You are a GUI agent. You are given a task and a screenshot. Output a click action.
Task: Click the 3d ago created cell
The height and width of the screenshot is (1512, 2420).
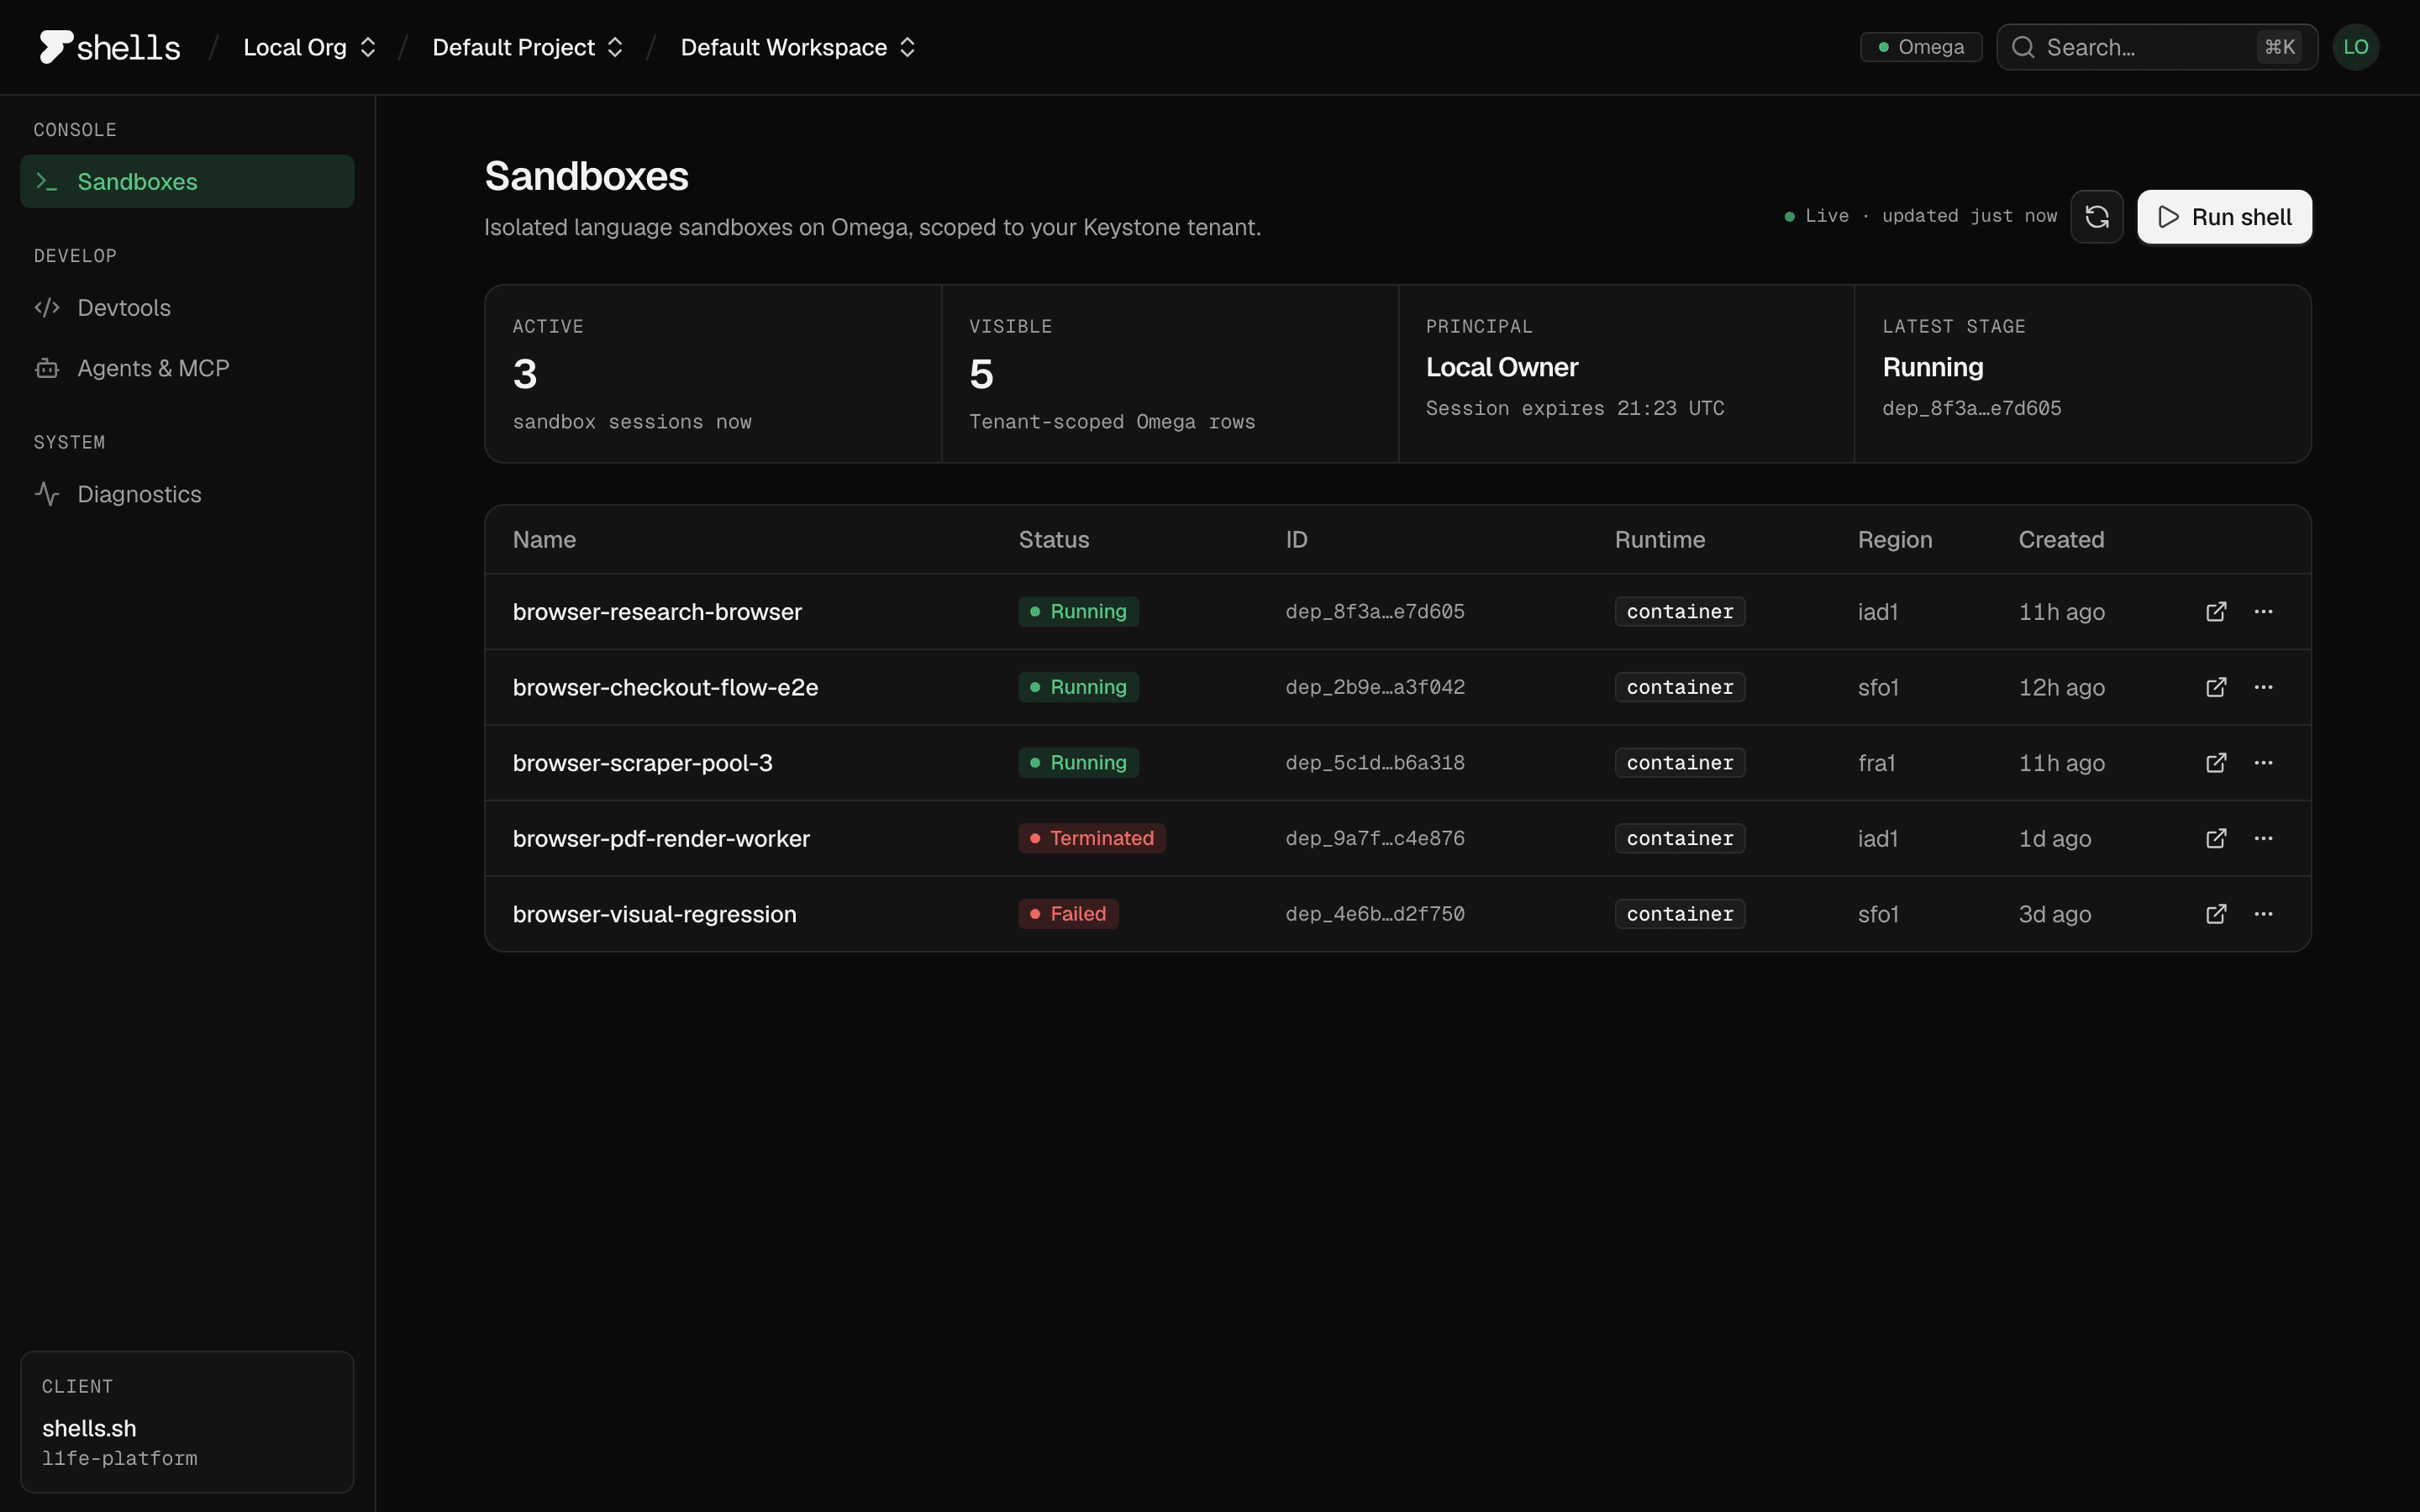click(2054, 914)
